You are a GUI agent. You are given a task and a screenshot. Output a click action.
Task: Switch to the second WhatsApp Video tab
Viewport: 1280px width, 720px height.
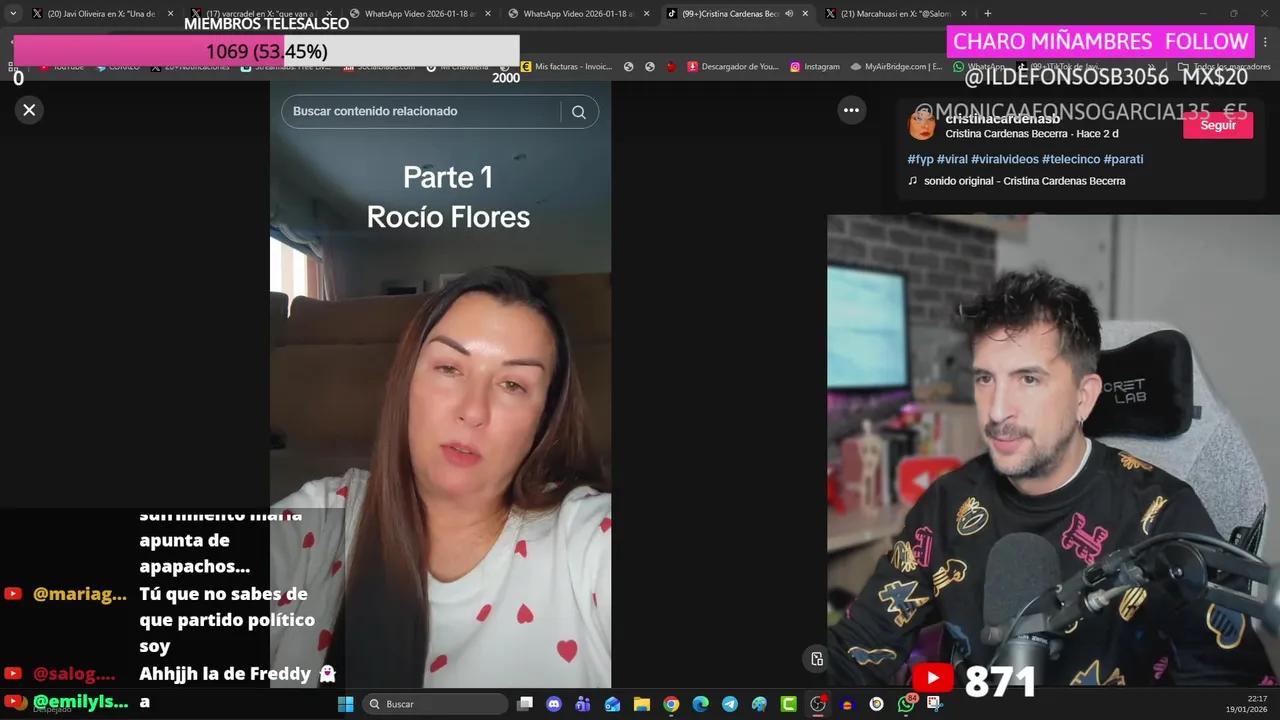[x=578, y=14]
